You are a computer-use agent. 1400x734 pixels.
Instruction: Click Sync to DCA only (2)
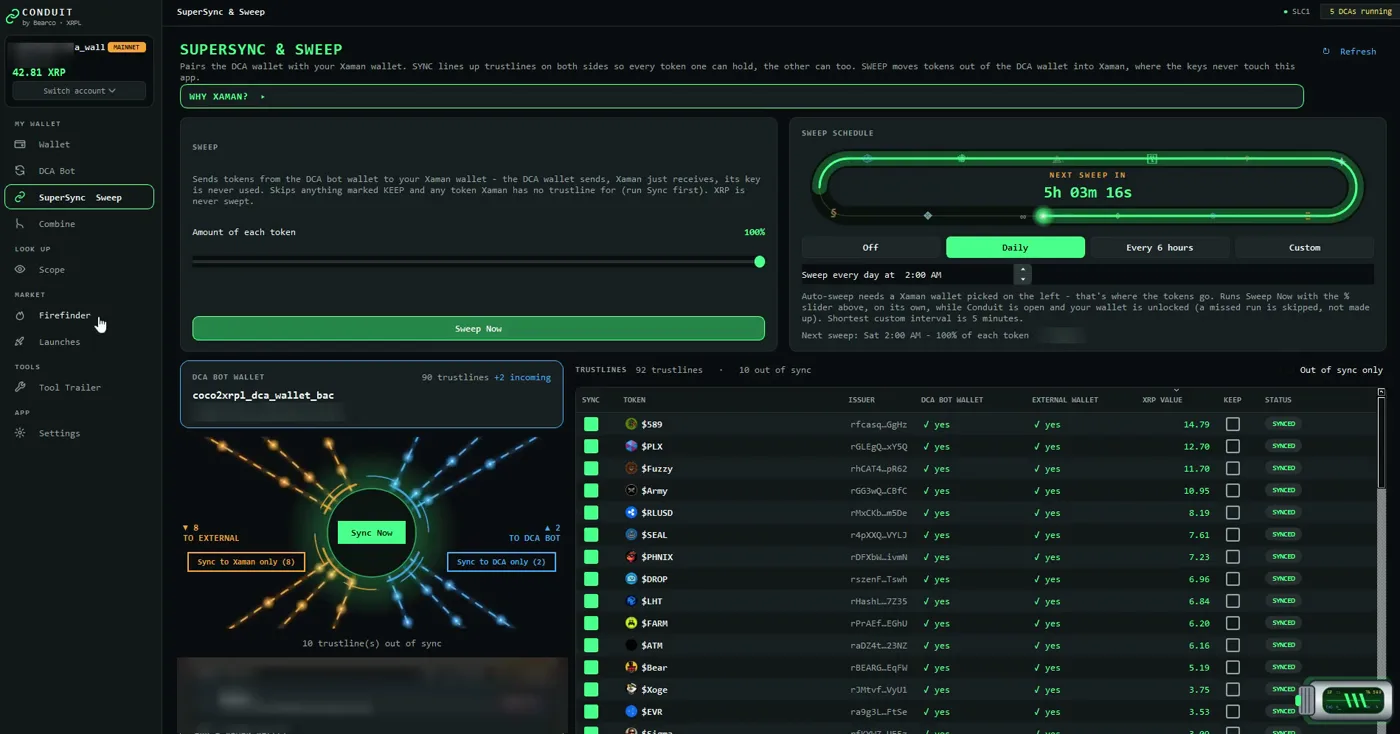(501, 562)
